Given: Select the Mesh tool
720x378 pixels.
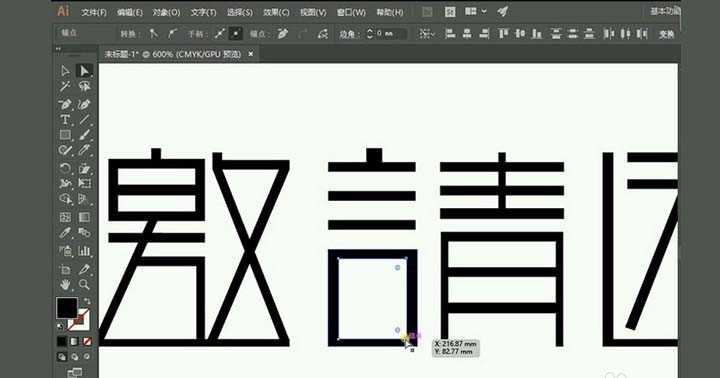Looking at the screenshot, I should 65,217.
